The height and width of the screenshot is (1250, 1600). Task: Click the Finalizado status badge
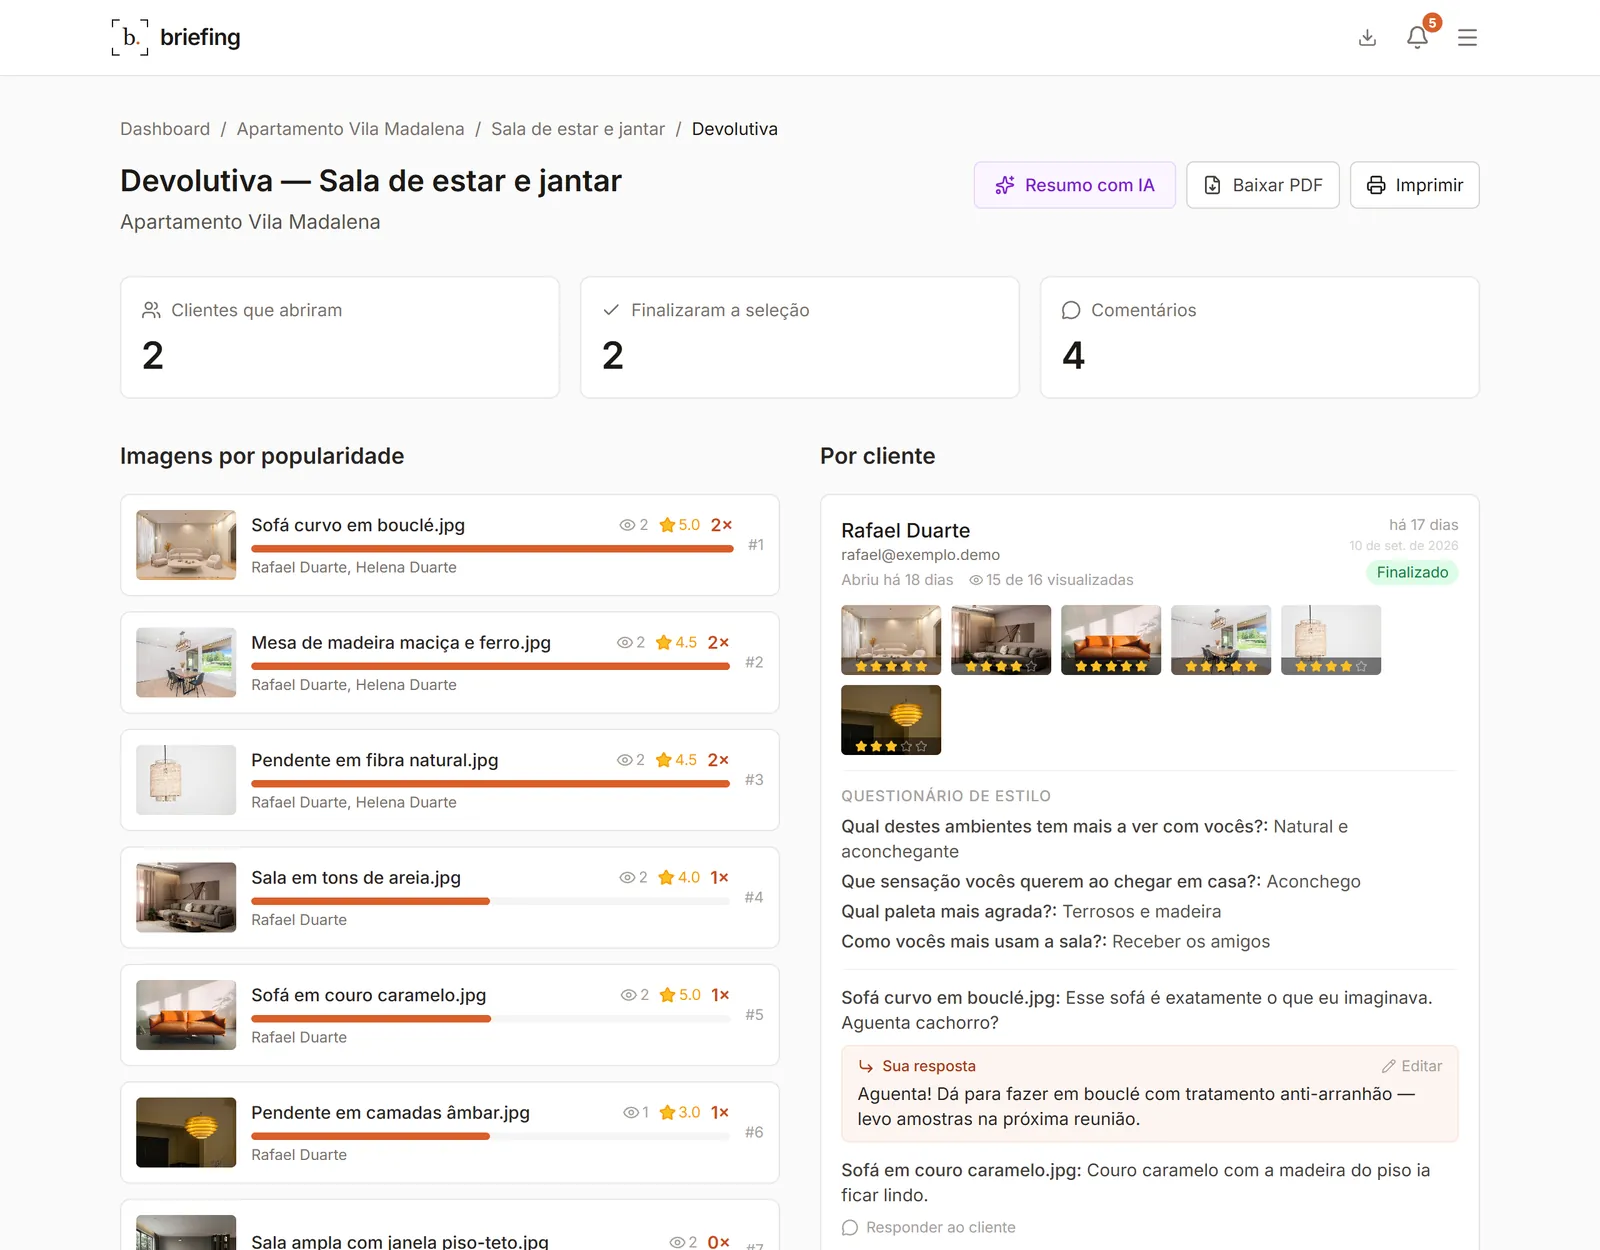[x=1412, y=572]
